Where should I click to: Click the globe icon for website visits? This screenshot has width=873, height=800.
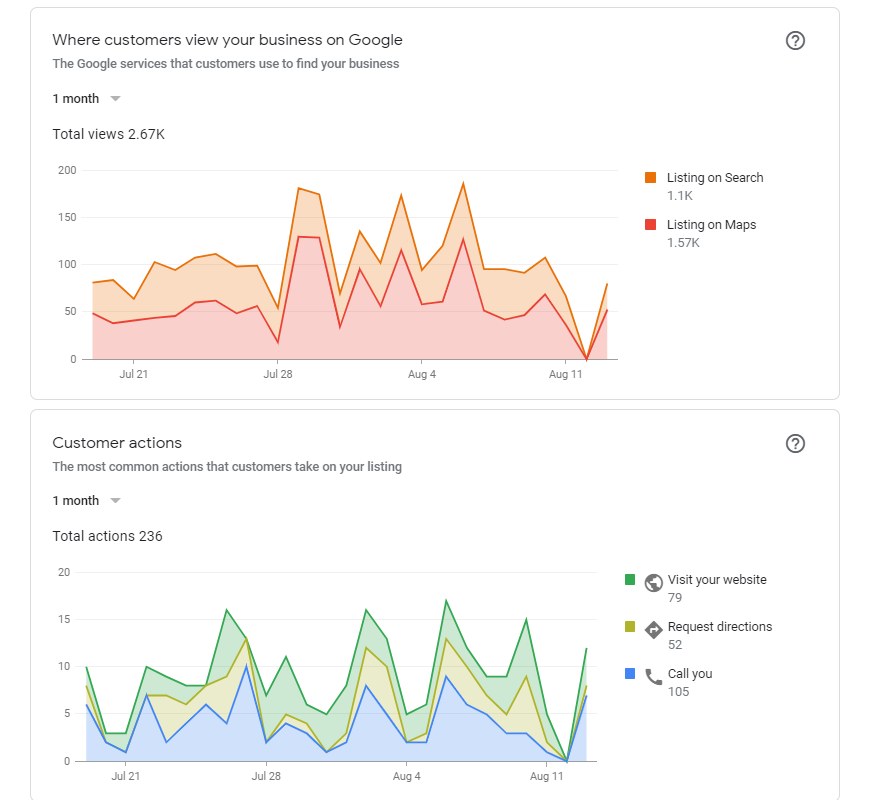tap(654, 582)
